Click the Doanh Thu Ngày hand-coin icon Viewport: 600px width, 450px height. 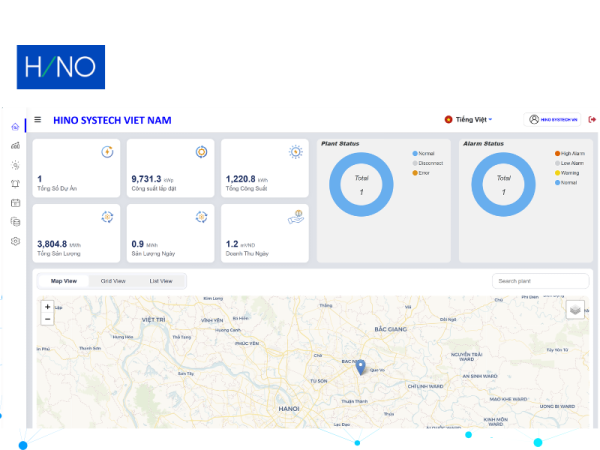[x=296, y=217]
